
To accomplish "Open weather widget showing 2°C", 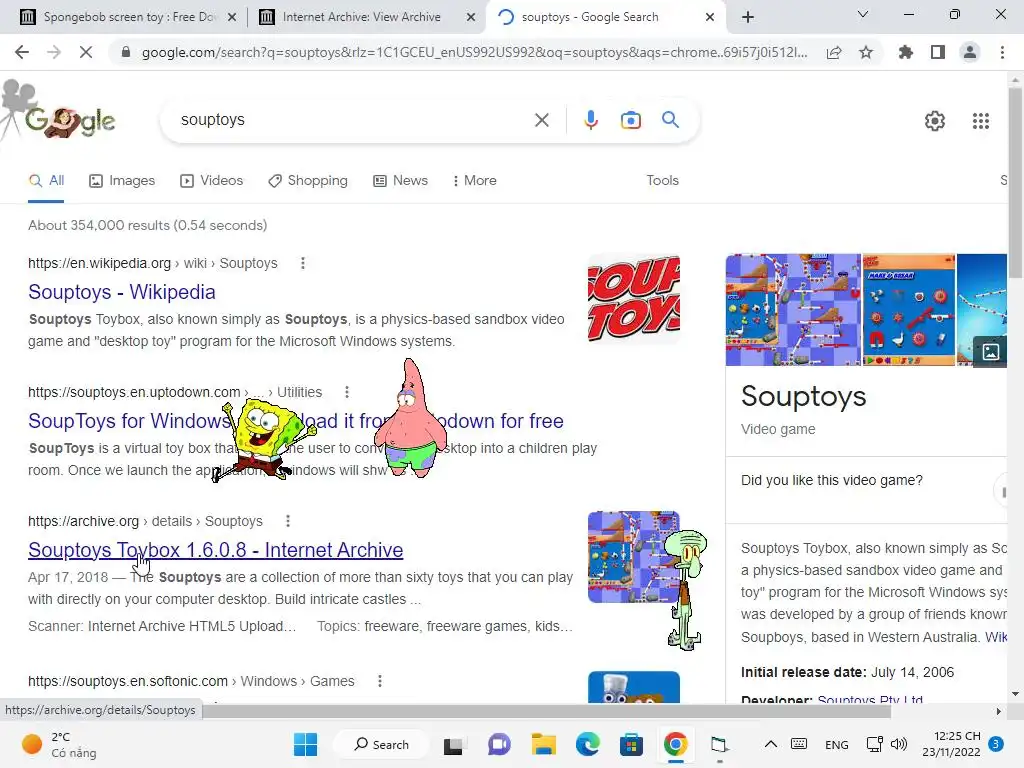I will point(60,744).
